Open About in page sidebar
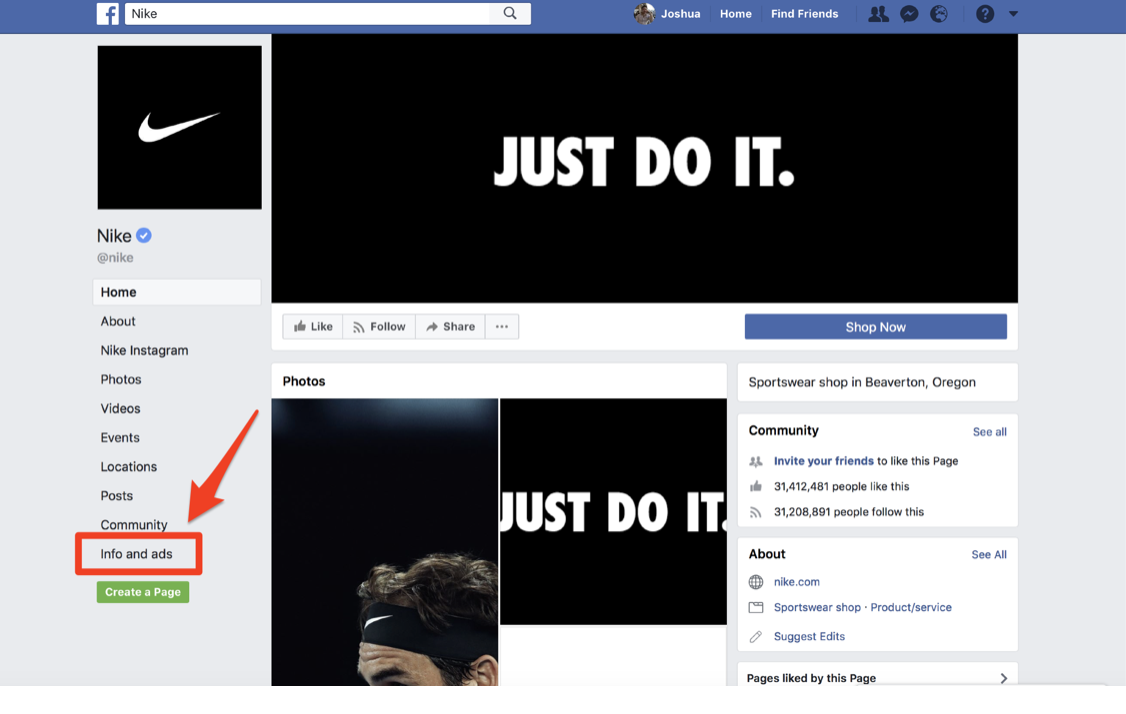This screenshot has height=714, width=1126. pyautogui.click(x=118, y=321)
